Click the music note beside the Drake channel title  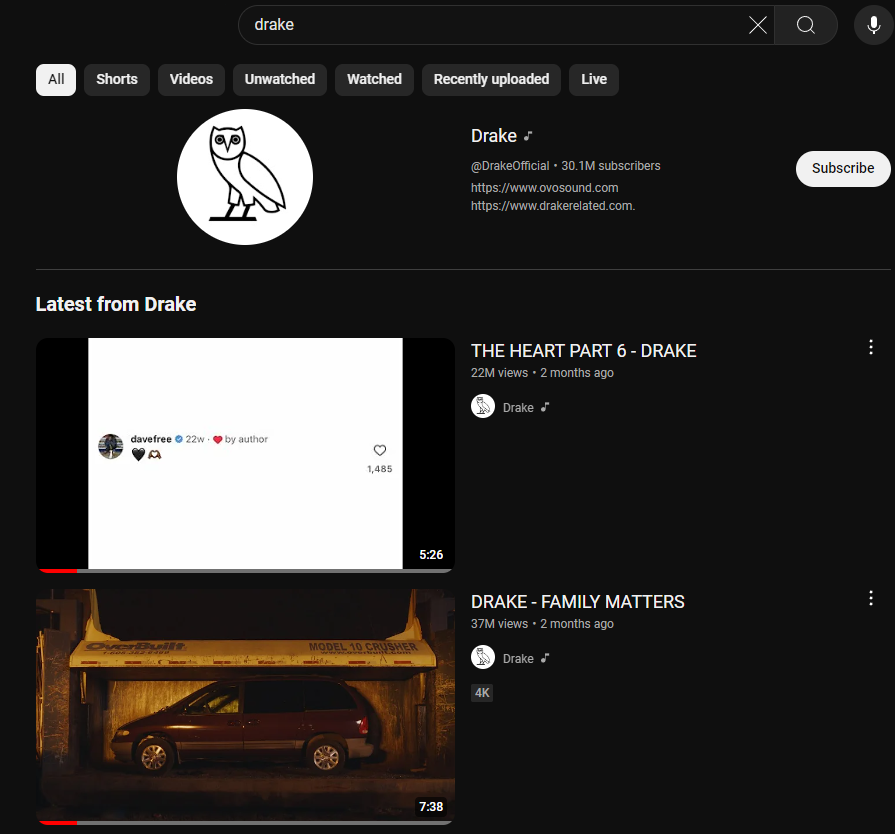click(x=528, y=136)
